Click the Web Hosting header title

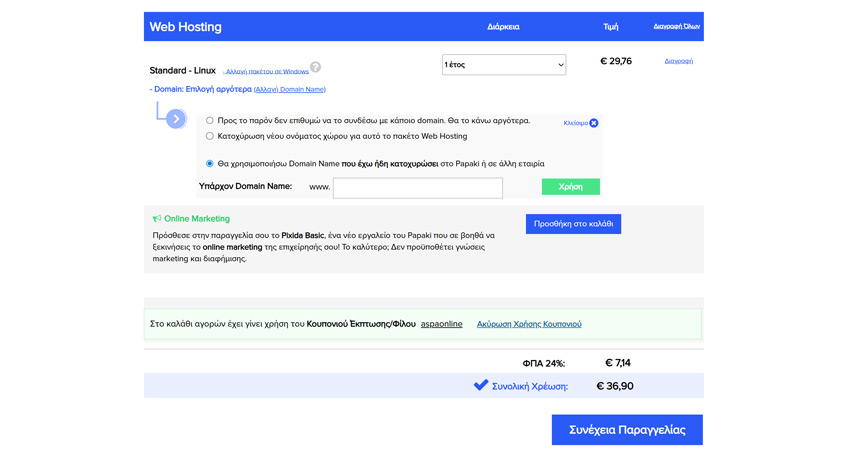coord(186,27)
